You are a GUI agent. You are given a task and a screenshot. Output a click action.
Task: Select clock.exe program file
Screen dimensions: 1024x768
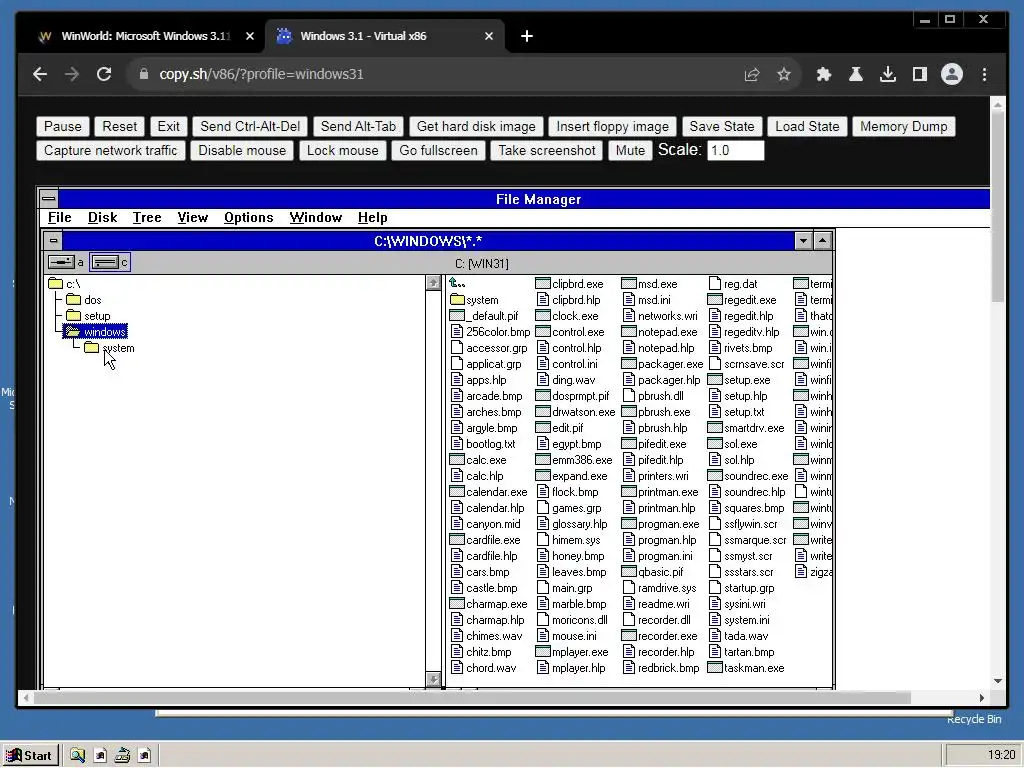coord(568,316)
